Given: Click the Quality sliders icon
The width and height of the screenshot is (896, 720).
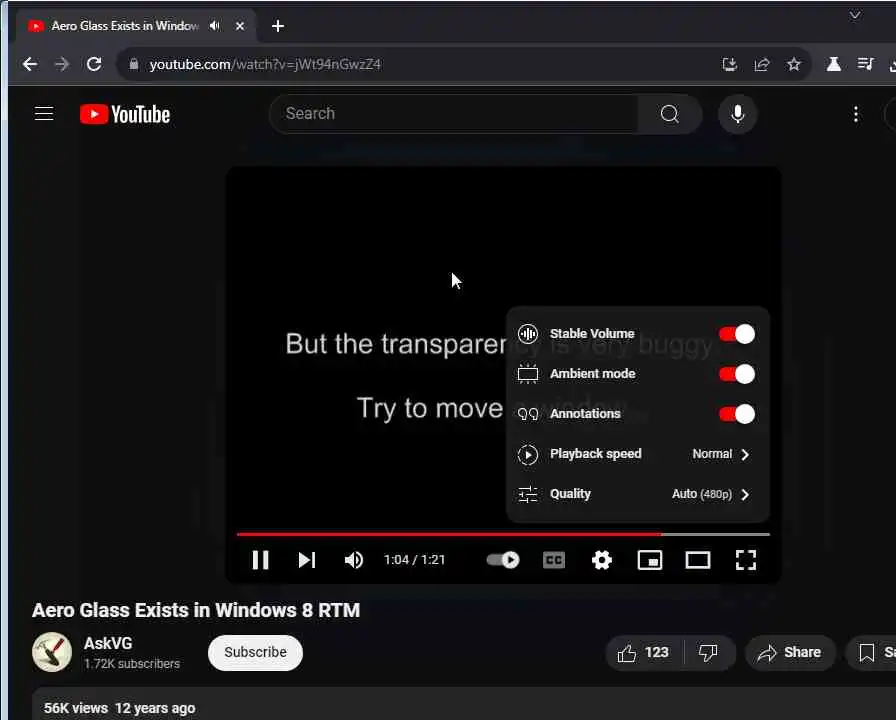Looking at the screenshot, I should (527, 494).
